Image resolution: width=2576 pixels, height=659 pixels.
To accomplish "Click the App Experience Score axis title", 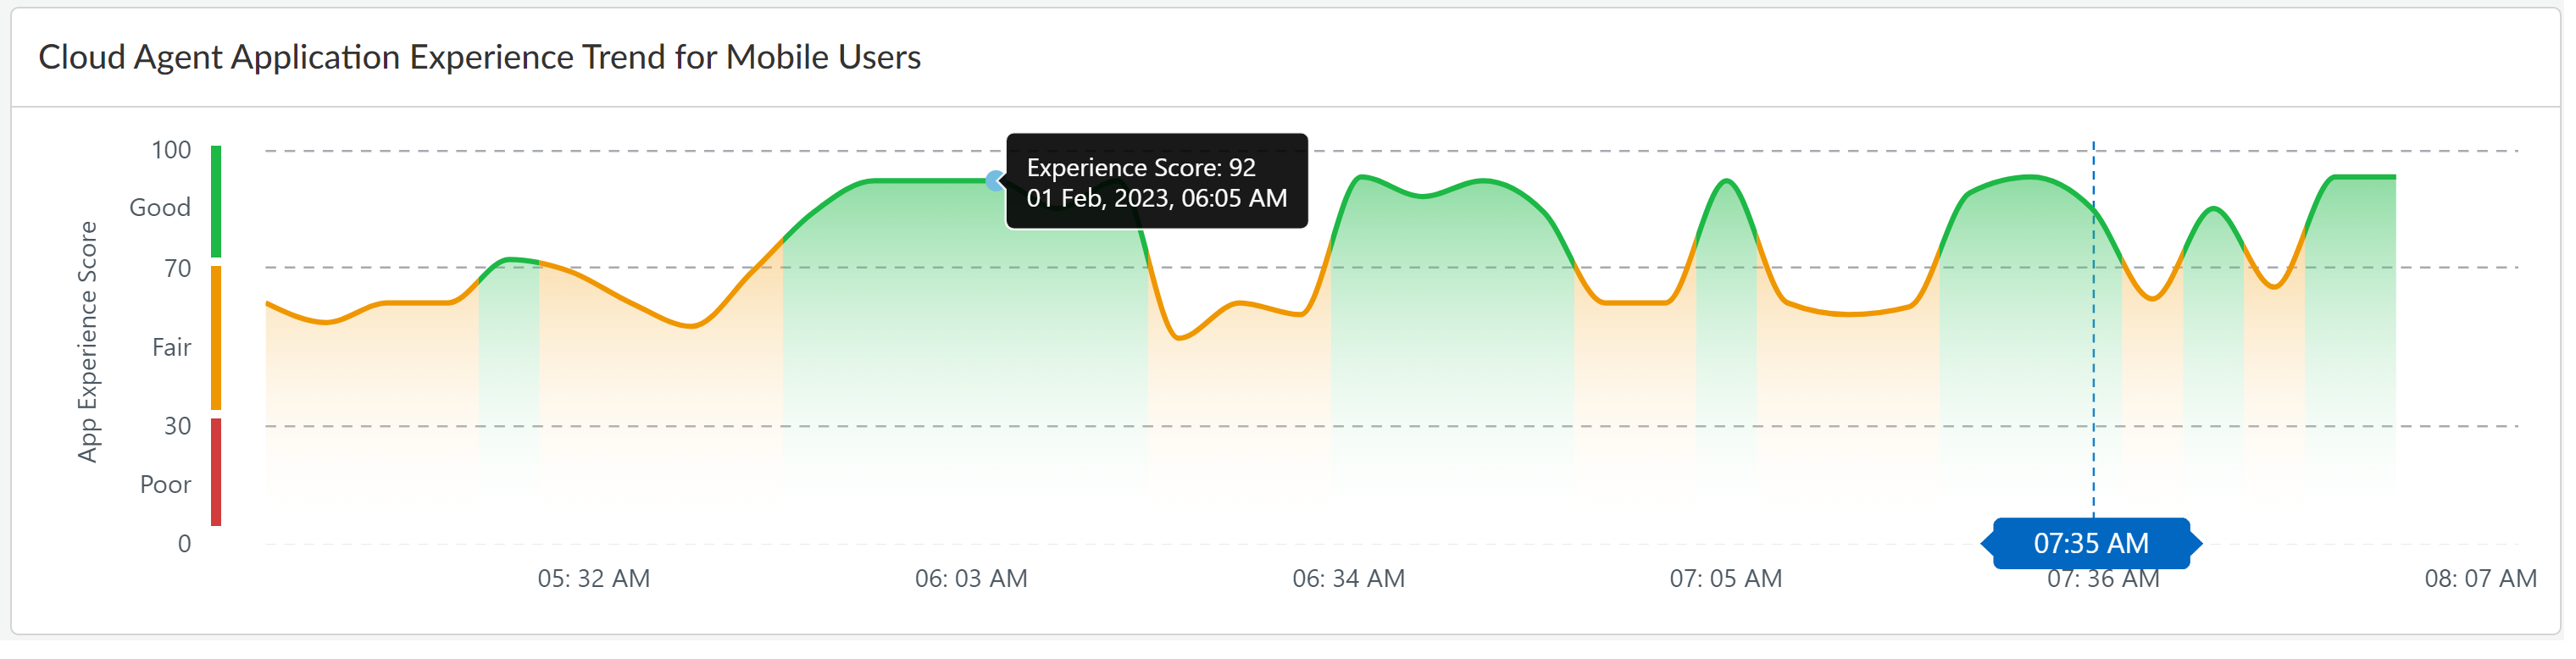I will (x=88, y=342).
